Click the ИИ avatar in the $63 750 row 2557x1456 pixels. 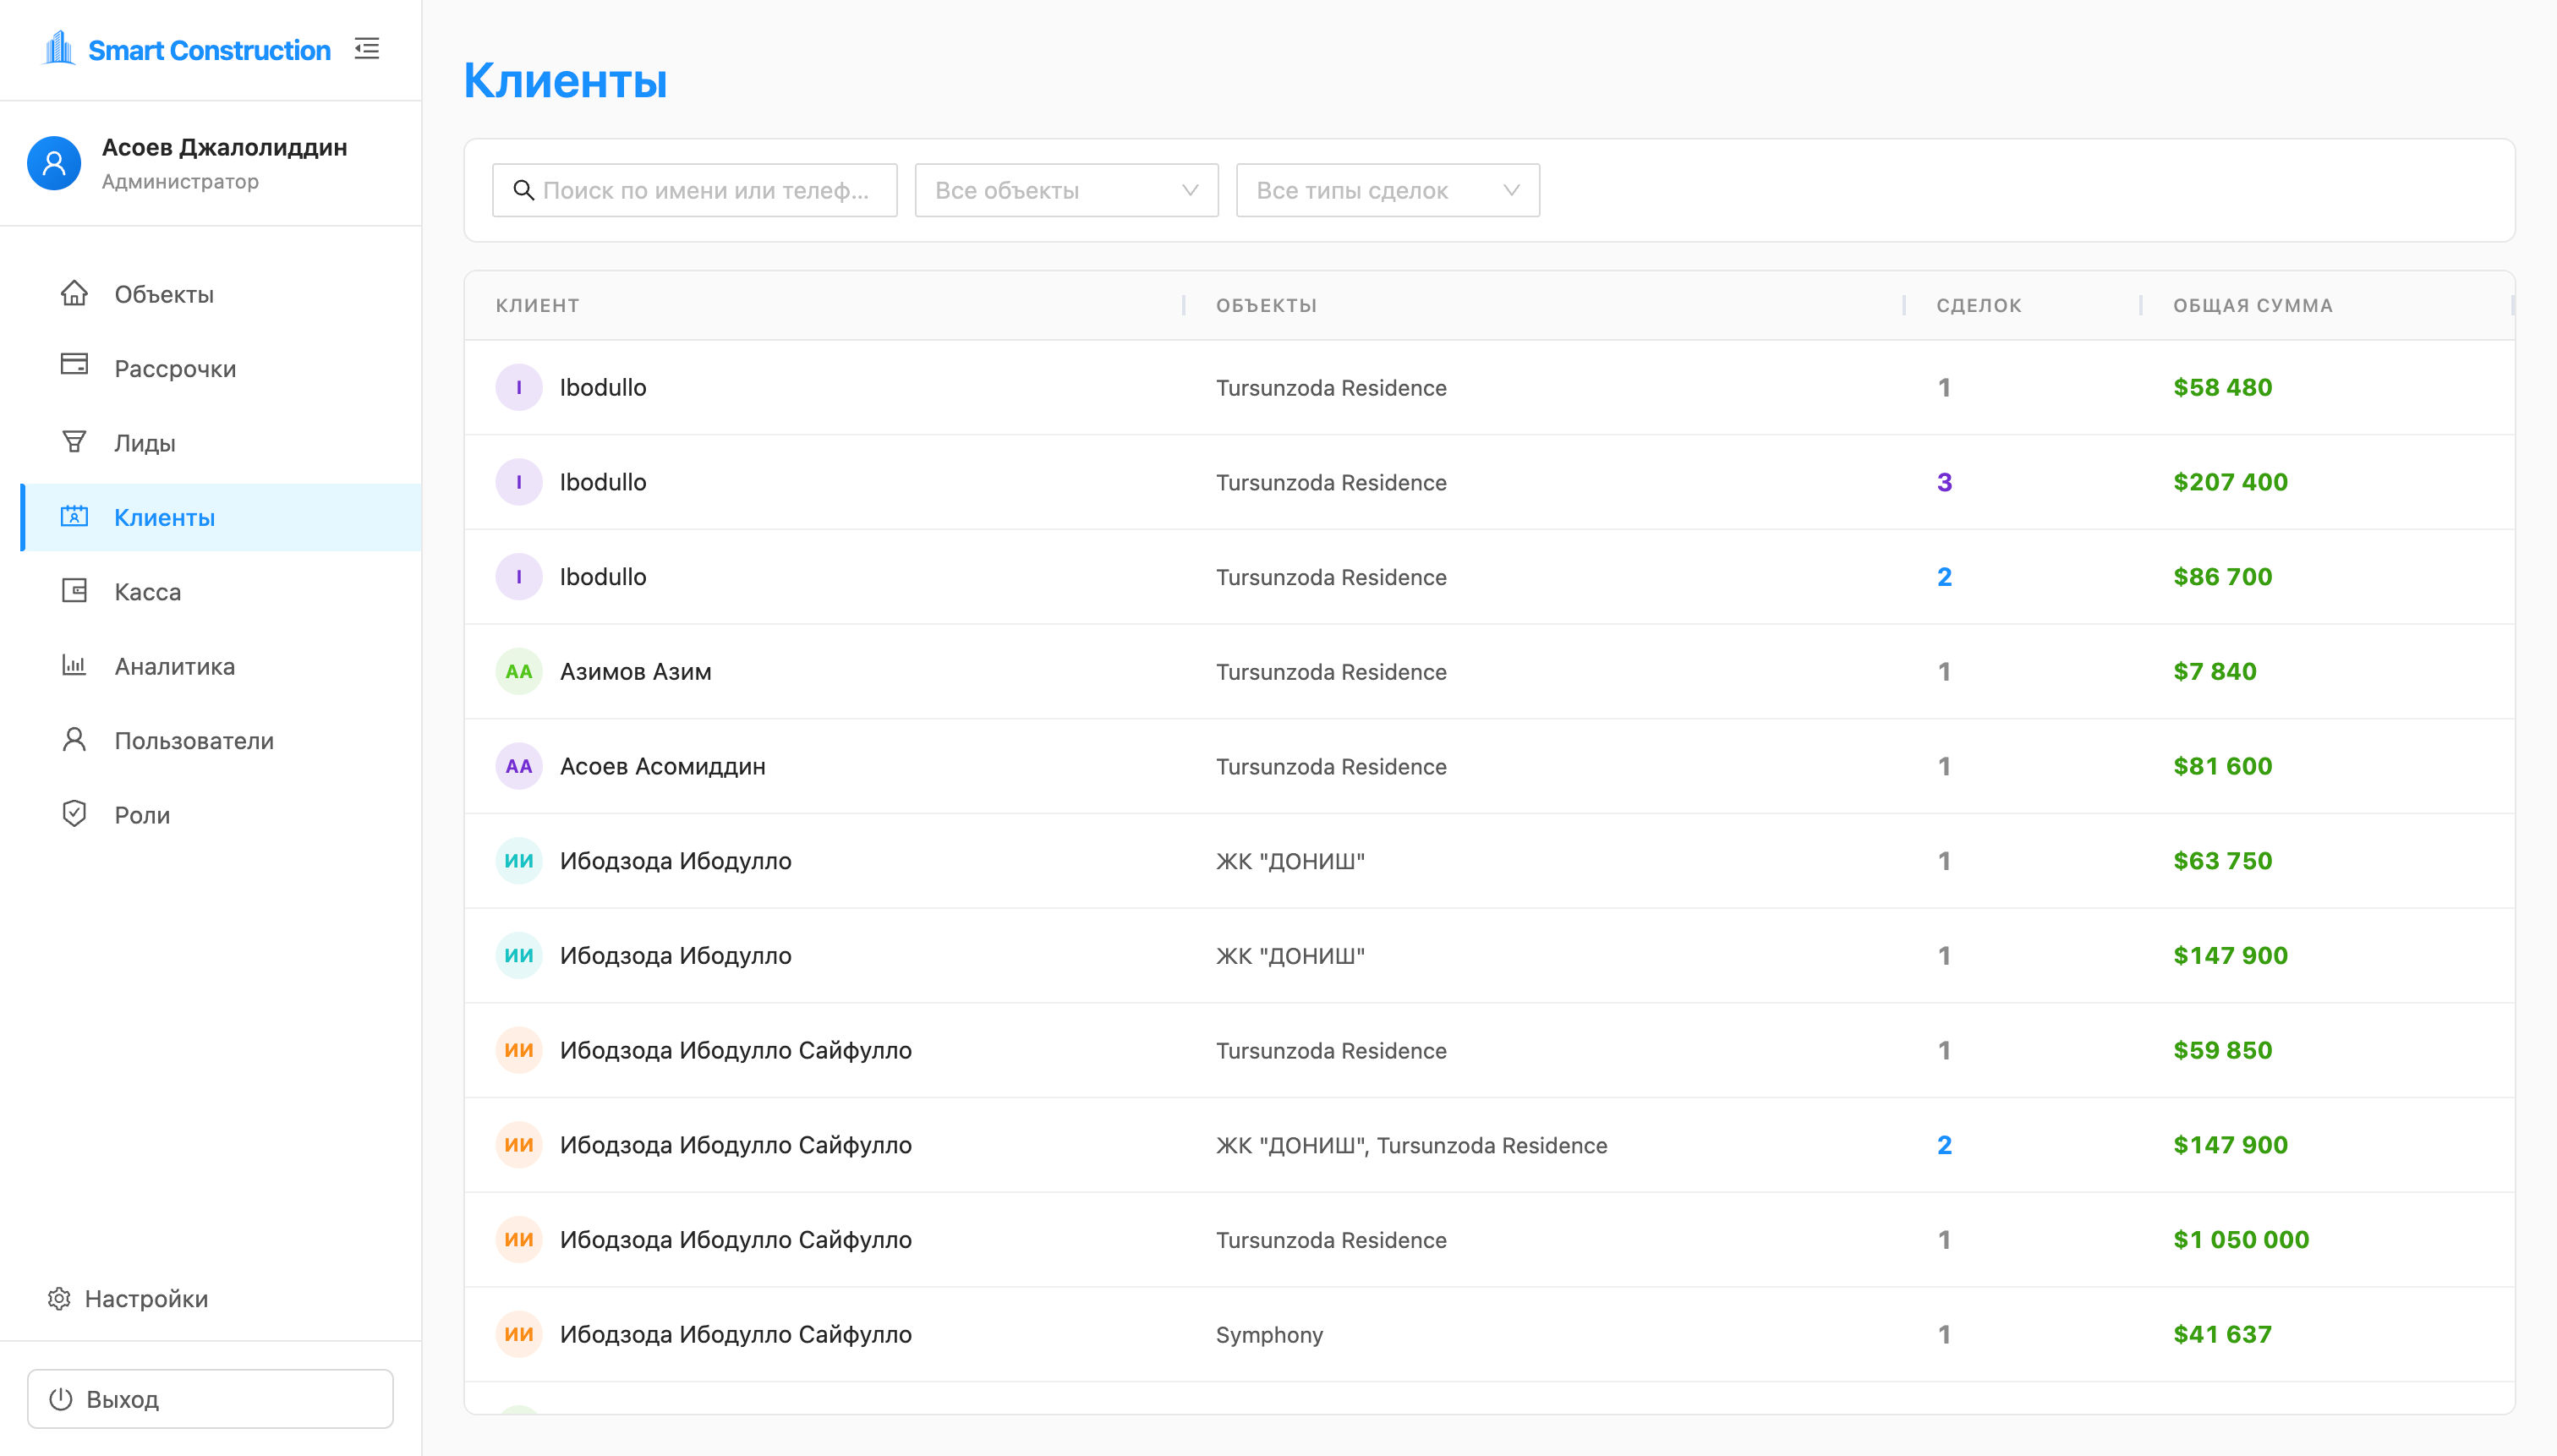[519, 861]
